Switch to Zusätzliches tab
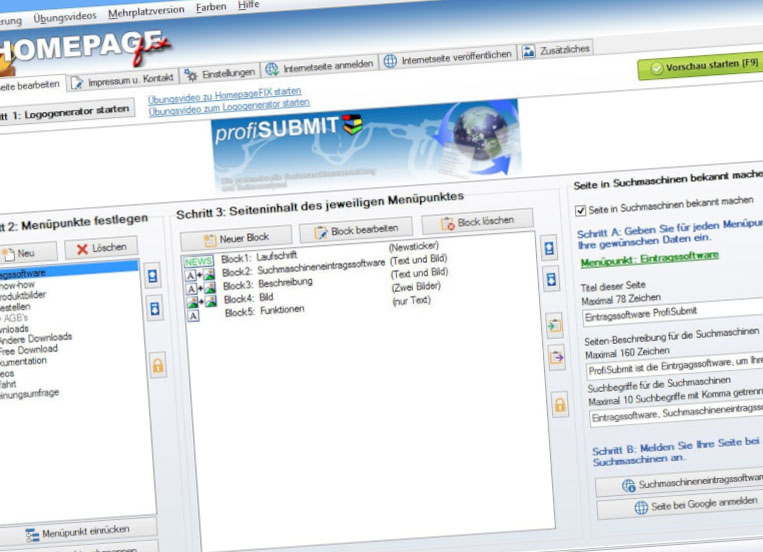The height and width of the screenshot is (552, 763). click(x=556, y=50)
